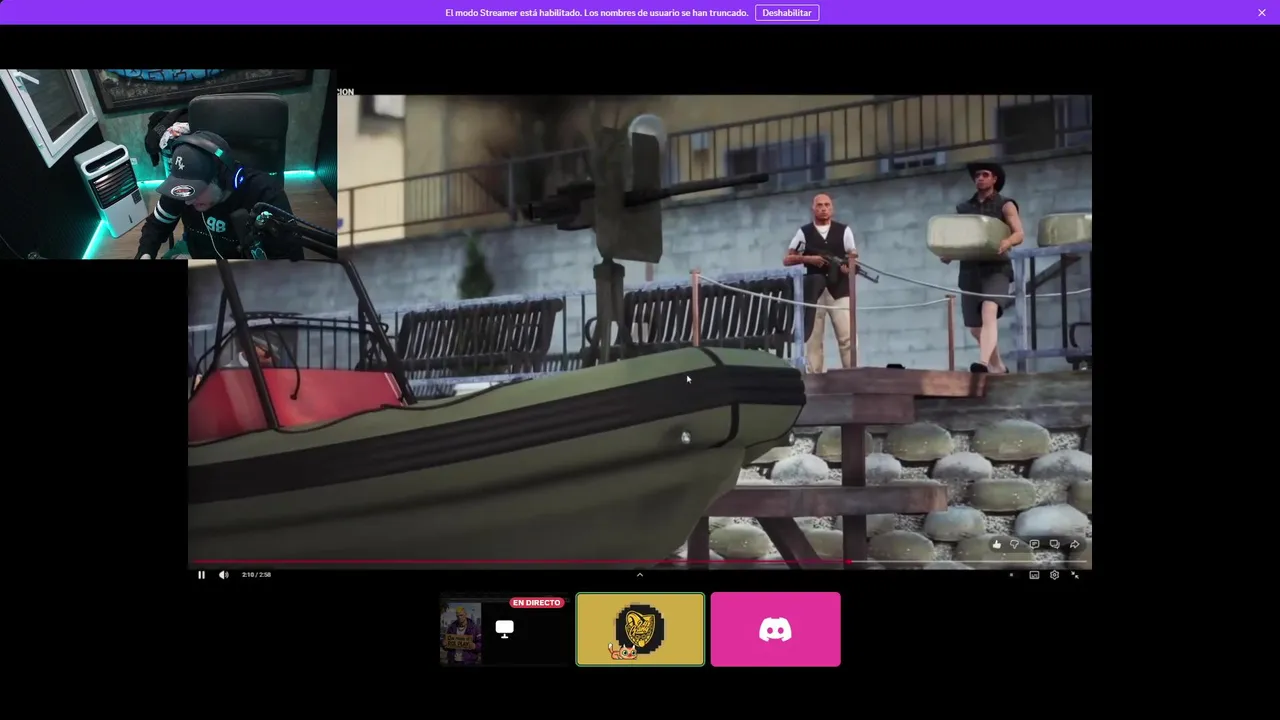Image resolution: width=1280 pixels, height=720 pixels.
Task: Click the EN DIRECTO live badge
Action: [x=536, y=603]
